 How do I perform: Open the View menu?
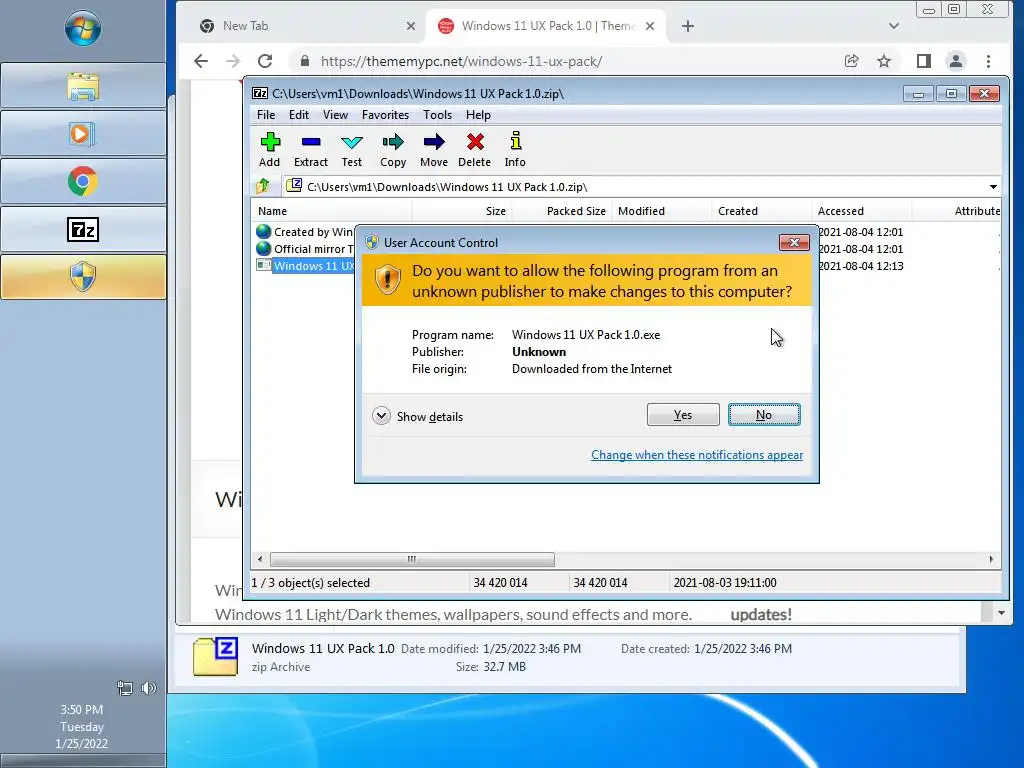335,115
